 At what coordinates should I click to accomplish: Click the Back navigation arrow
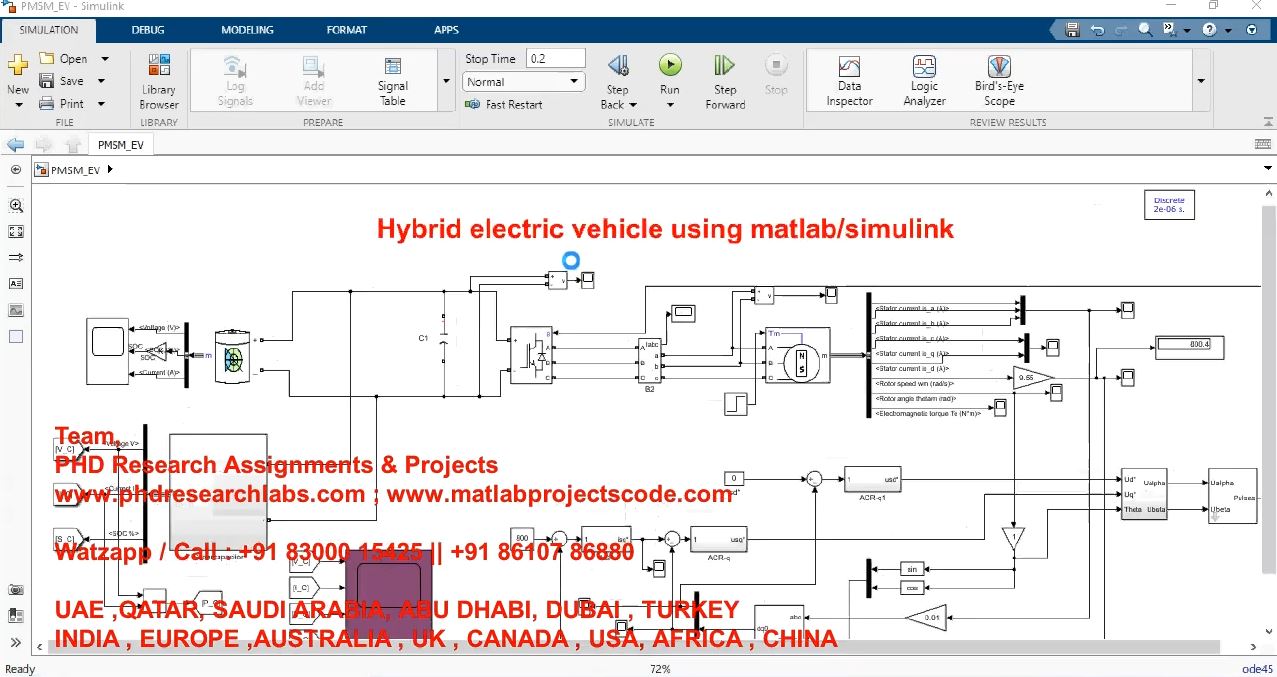pos(16,145)
